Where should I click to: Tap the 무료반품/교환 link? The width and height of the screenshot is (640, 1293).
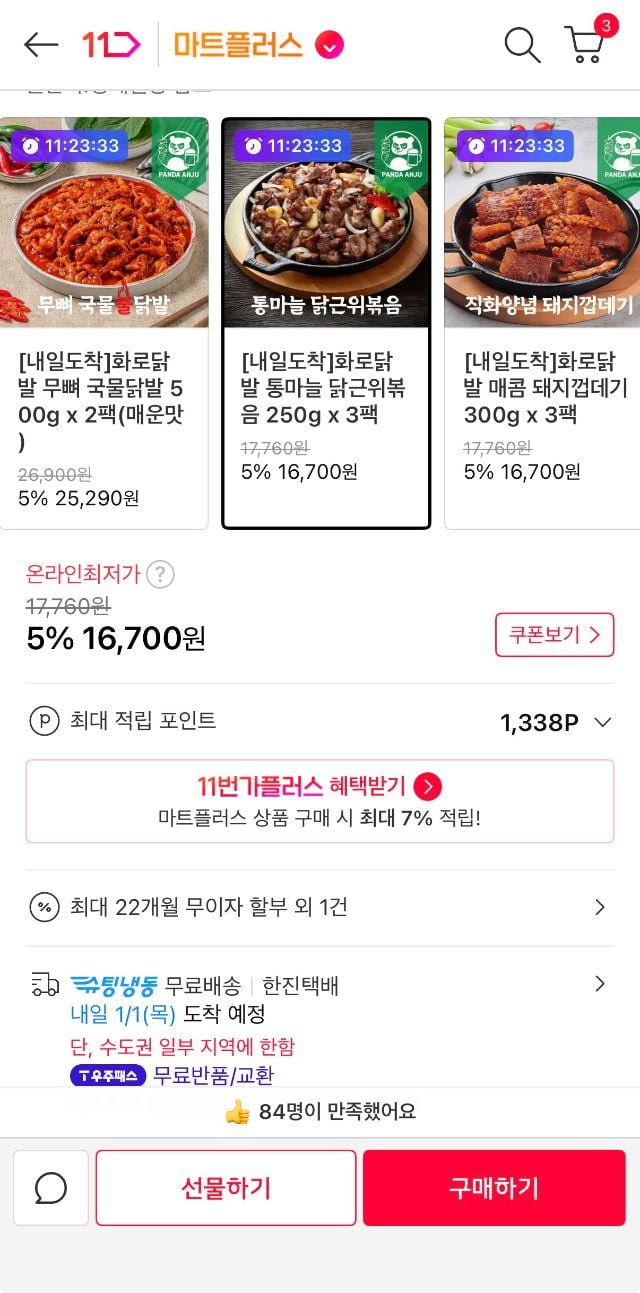tap(212, 1075)
